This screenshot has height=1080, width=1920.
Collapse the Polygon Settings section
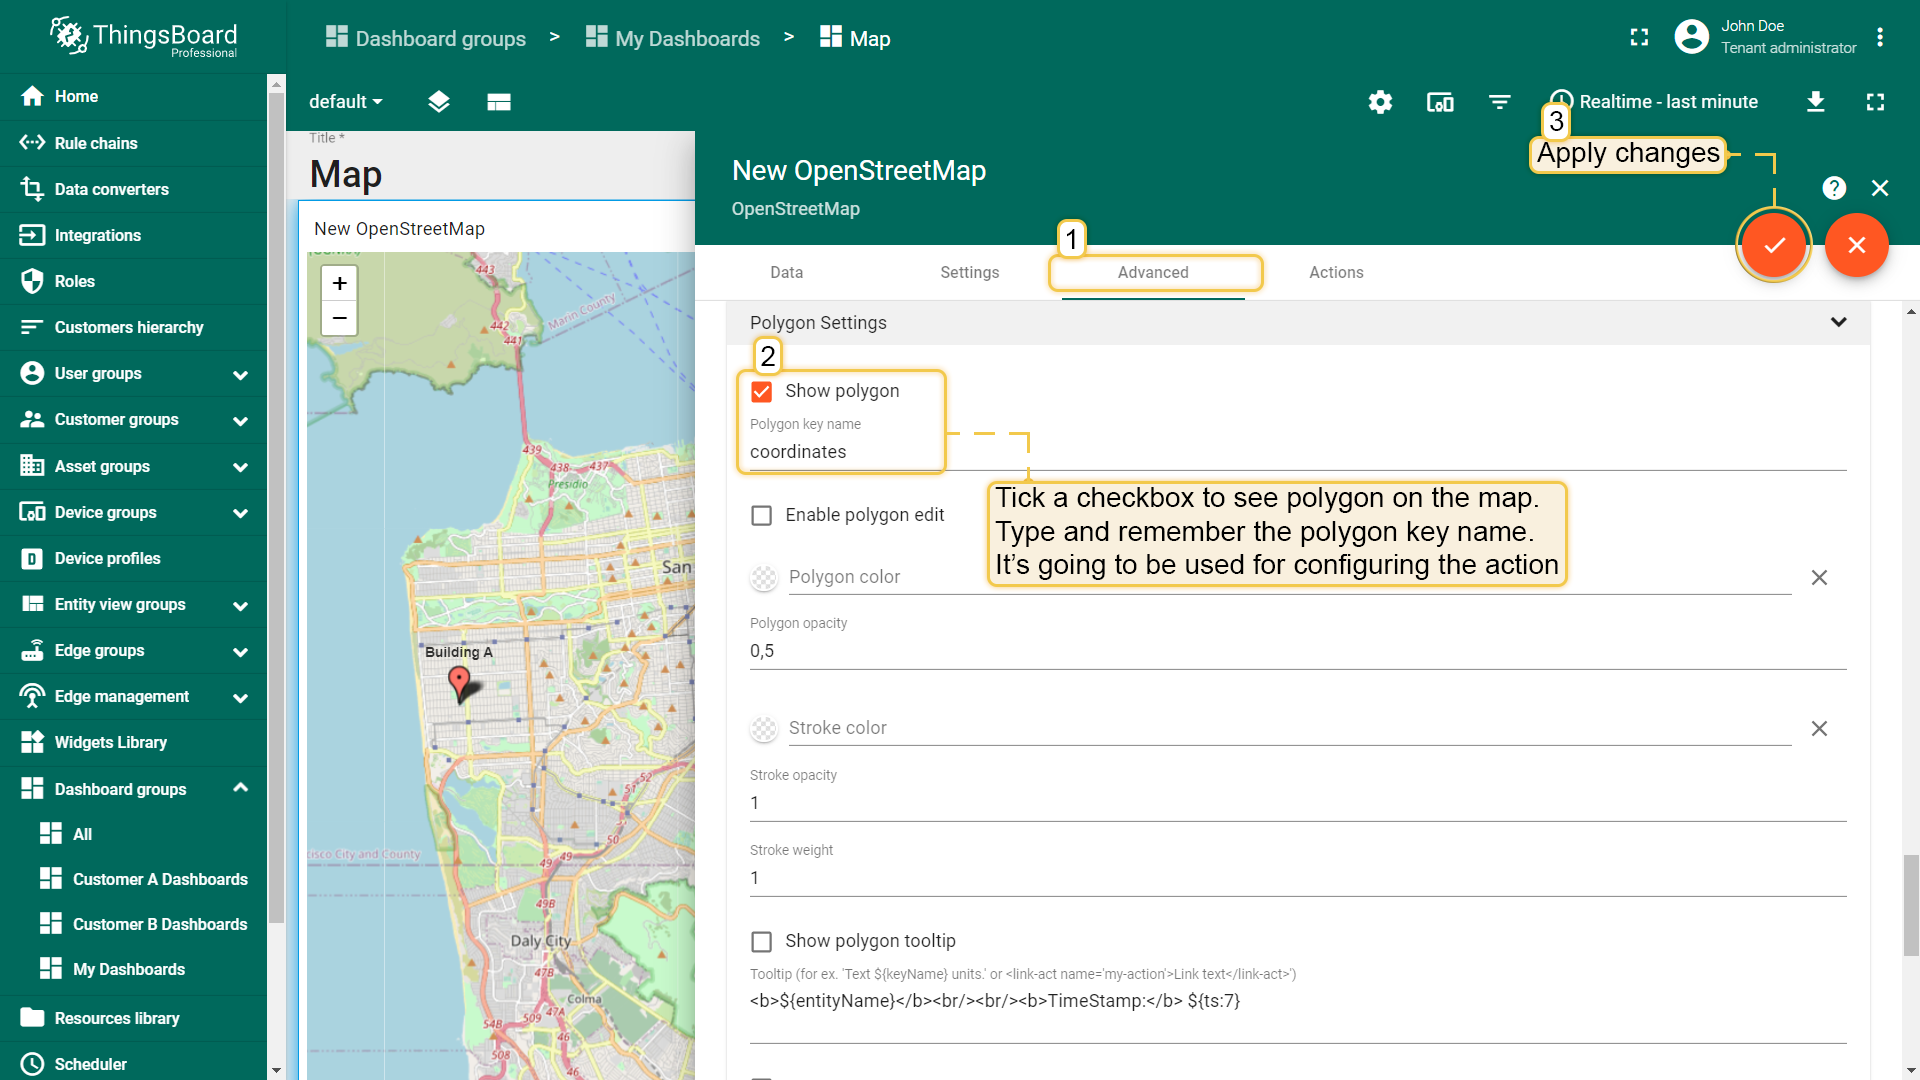[1838, 322]
